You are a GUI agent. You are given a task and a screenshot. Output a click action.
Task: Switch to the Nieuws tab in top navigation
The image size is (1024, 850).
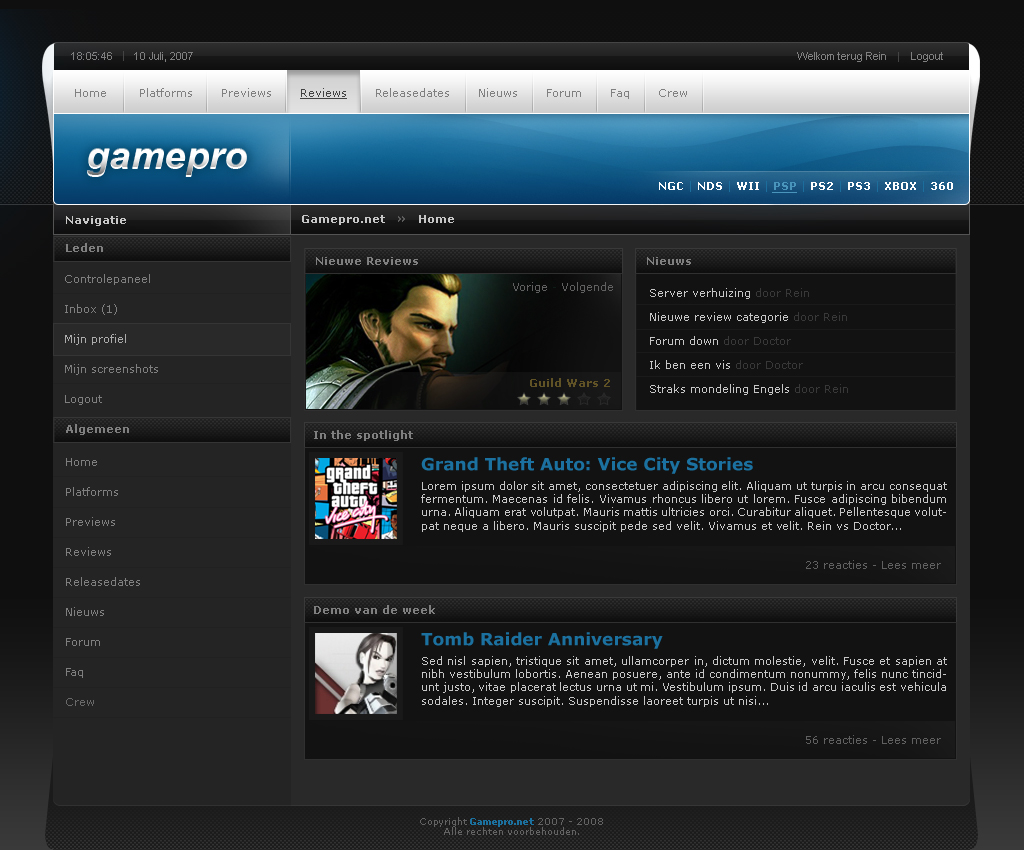[x=498, y=93]
